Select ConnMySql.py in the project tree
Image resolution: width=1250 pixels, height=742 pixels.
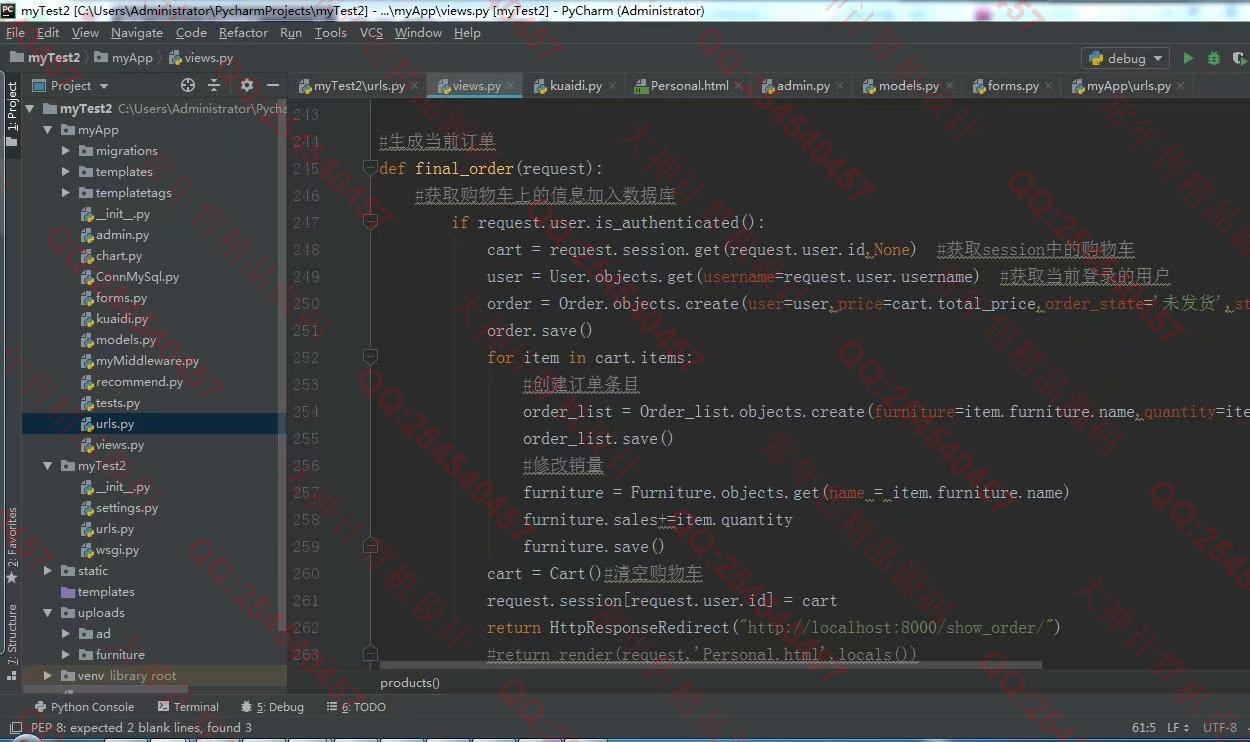(x=137, y=277)
